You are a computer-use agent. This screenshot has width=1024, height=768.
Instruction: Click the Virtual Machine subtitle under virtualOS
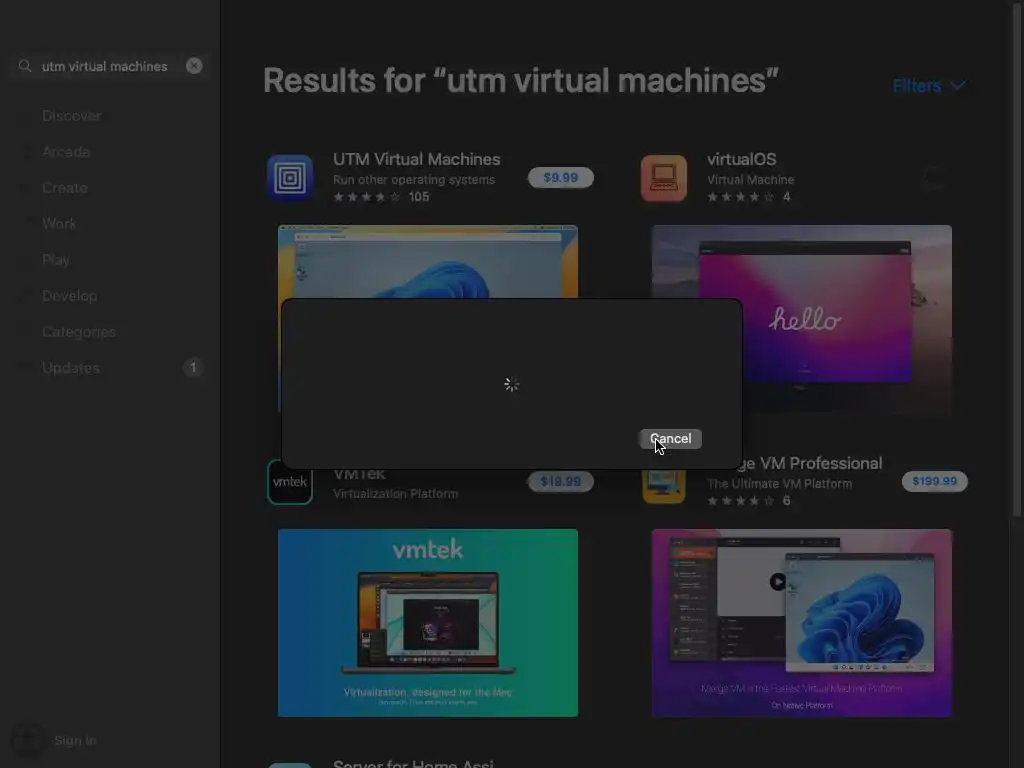(x=750, y=180)
